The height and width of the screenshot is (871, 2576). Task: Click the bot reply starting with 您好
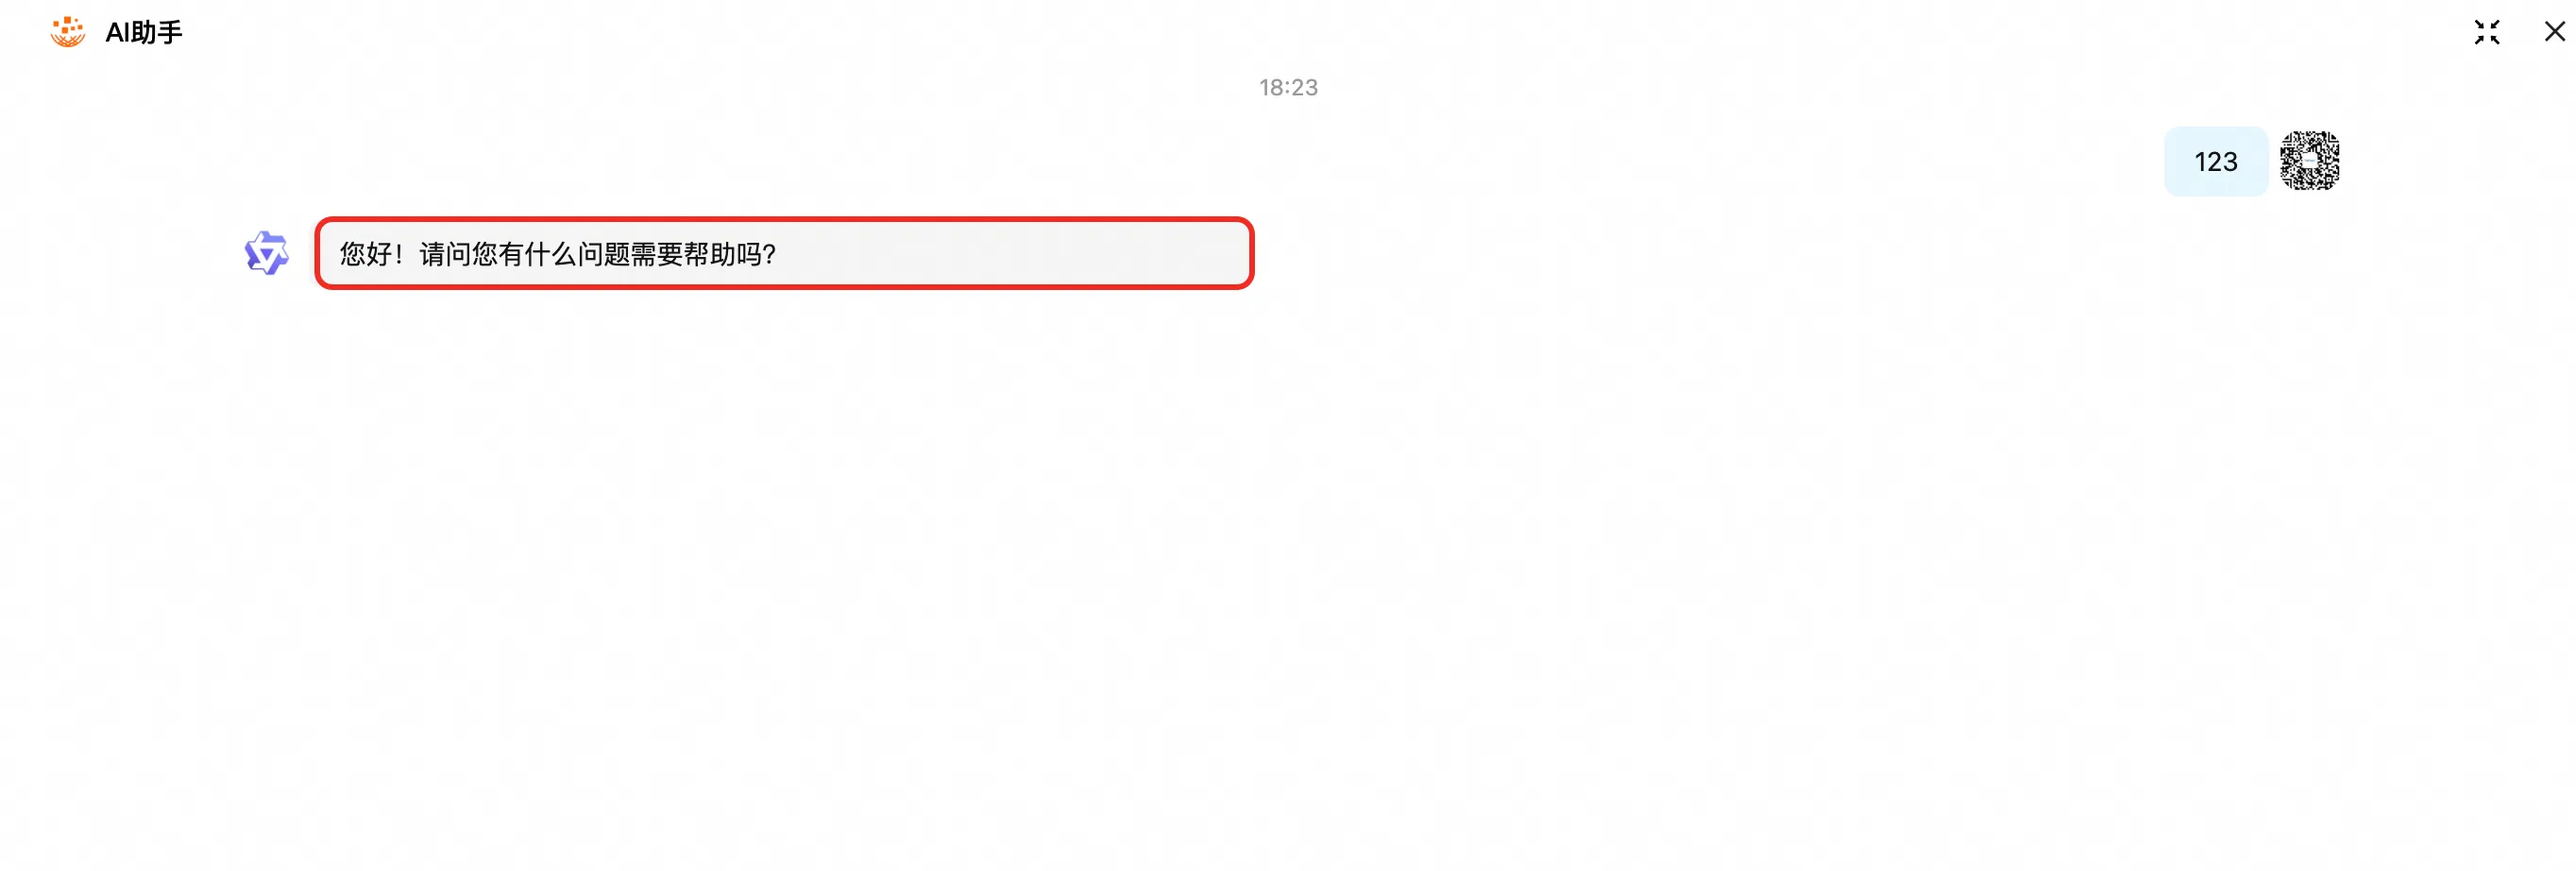click(784, 254)
